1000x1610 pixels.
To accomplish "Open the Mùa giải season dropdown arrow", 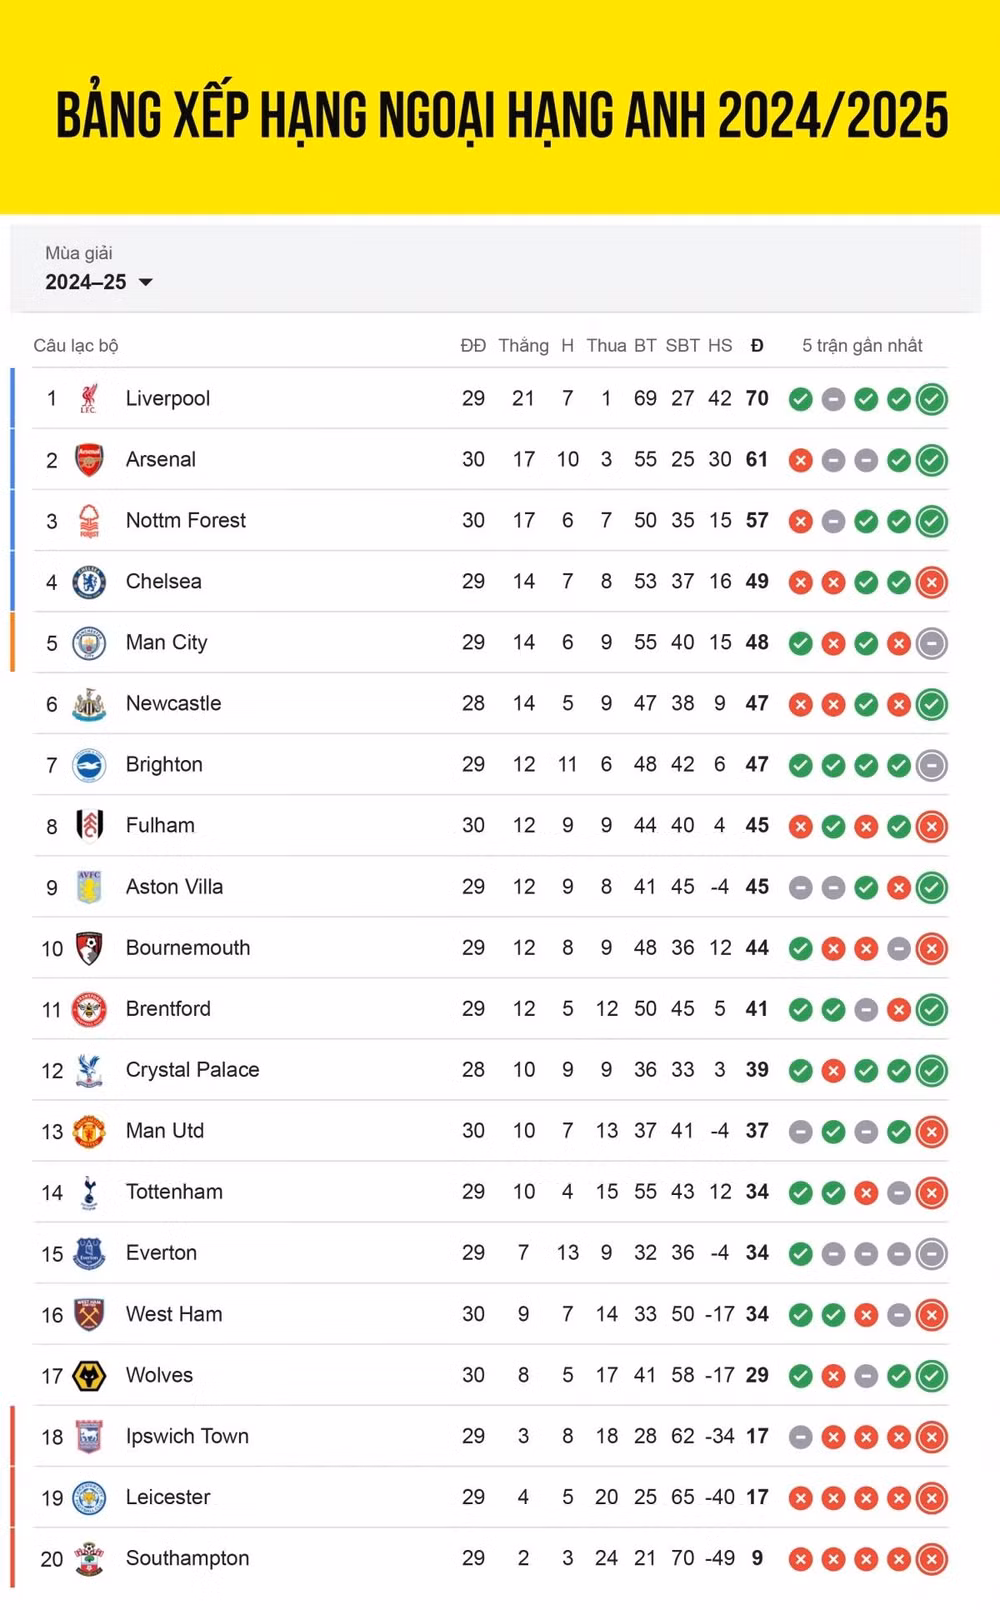I will [x=146, y=282].
